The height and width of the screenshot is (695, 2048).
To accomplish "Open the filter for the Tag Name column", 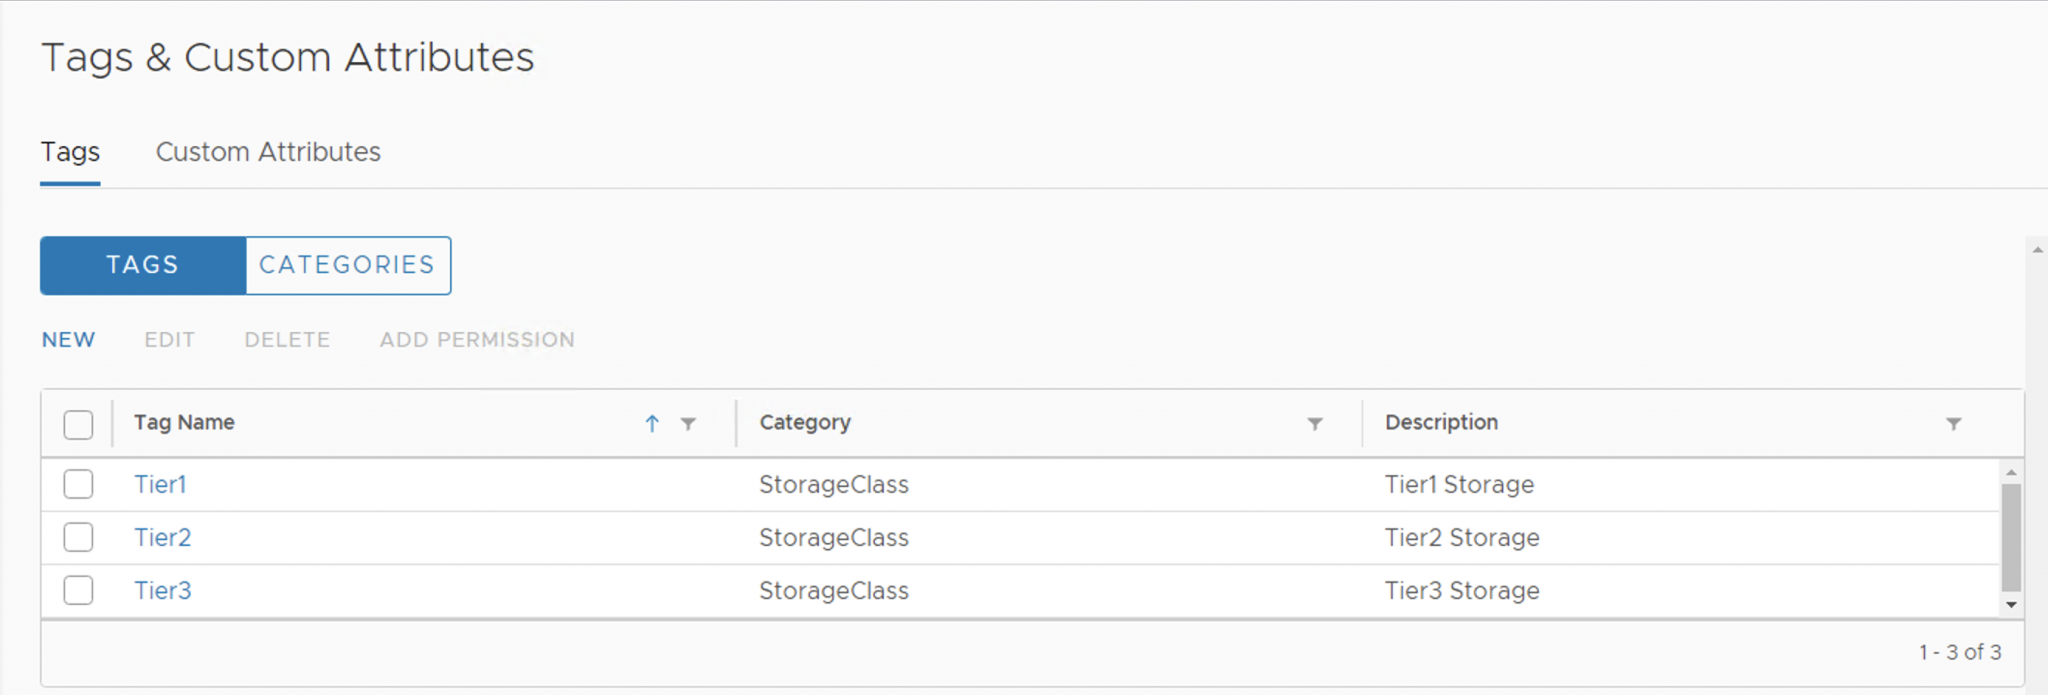I will pos(687,424).
